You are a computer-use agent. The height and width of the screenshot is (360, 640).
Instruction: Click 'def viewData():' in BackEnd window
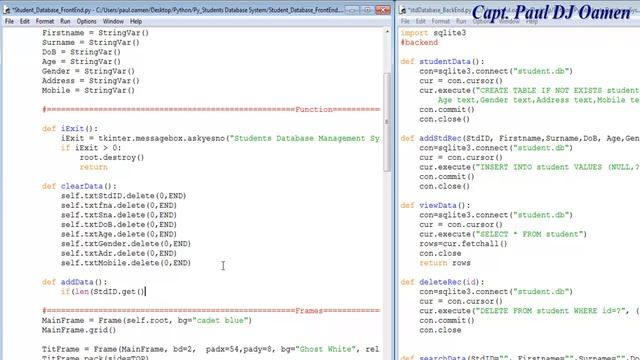pyautogui.click(x=435, y=205)
